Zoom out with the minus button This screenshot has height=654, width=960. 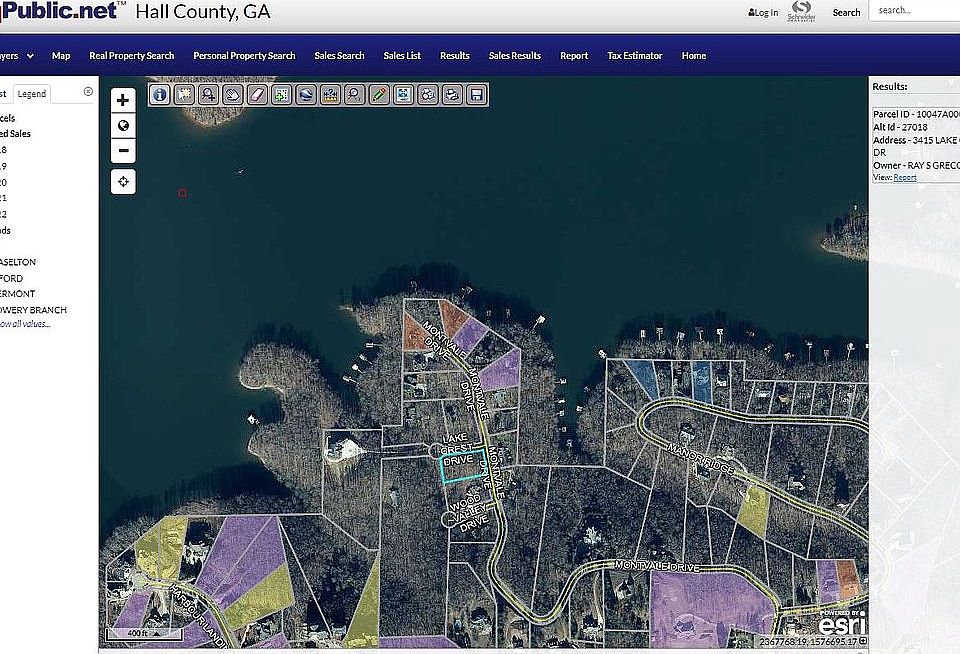pyautogui.click(x=123, y=151)
